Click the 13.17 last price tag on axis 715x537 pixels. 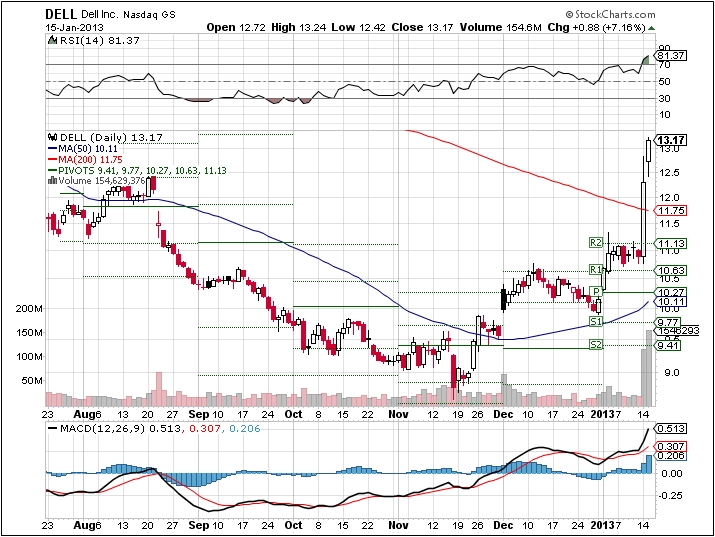pos(671,139)
